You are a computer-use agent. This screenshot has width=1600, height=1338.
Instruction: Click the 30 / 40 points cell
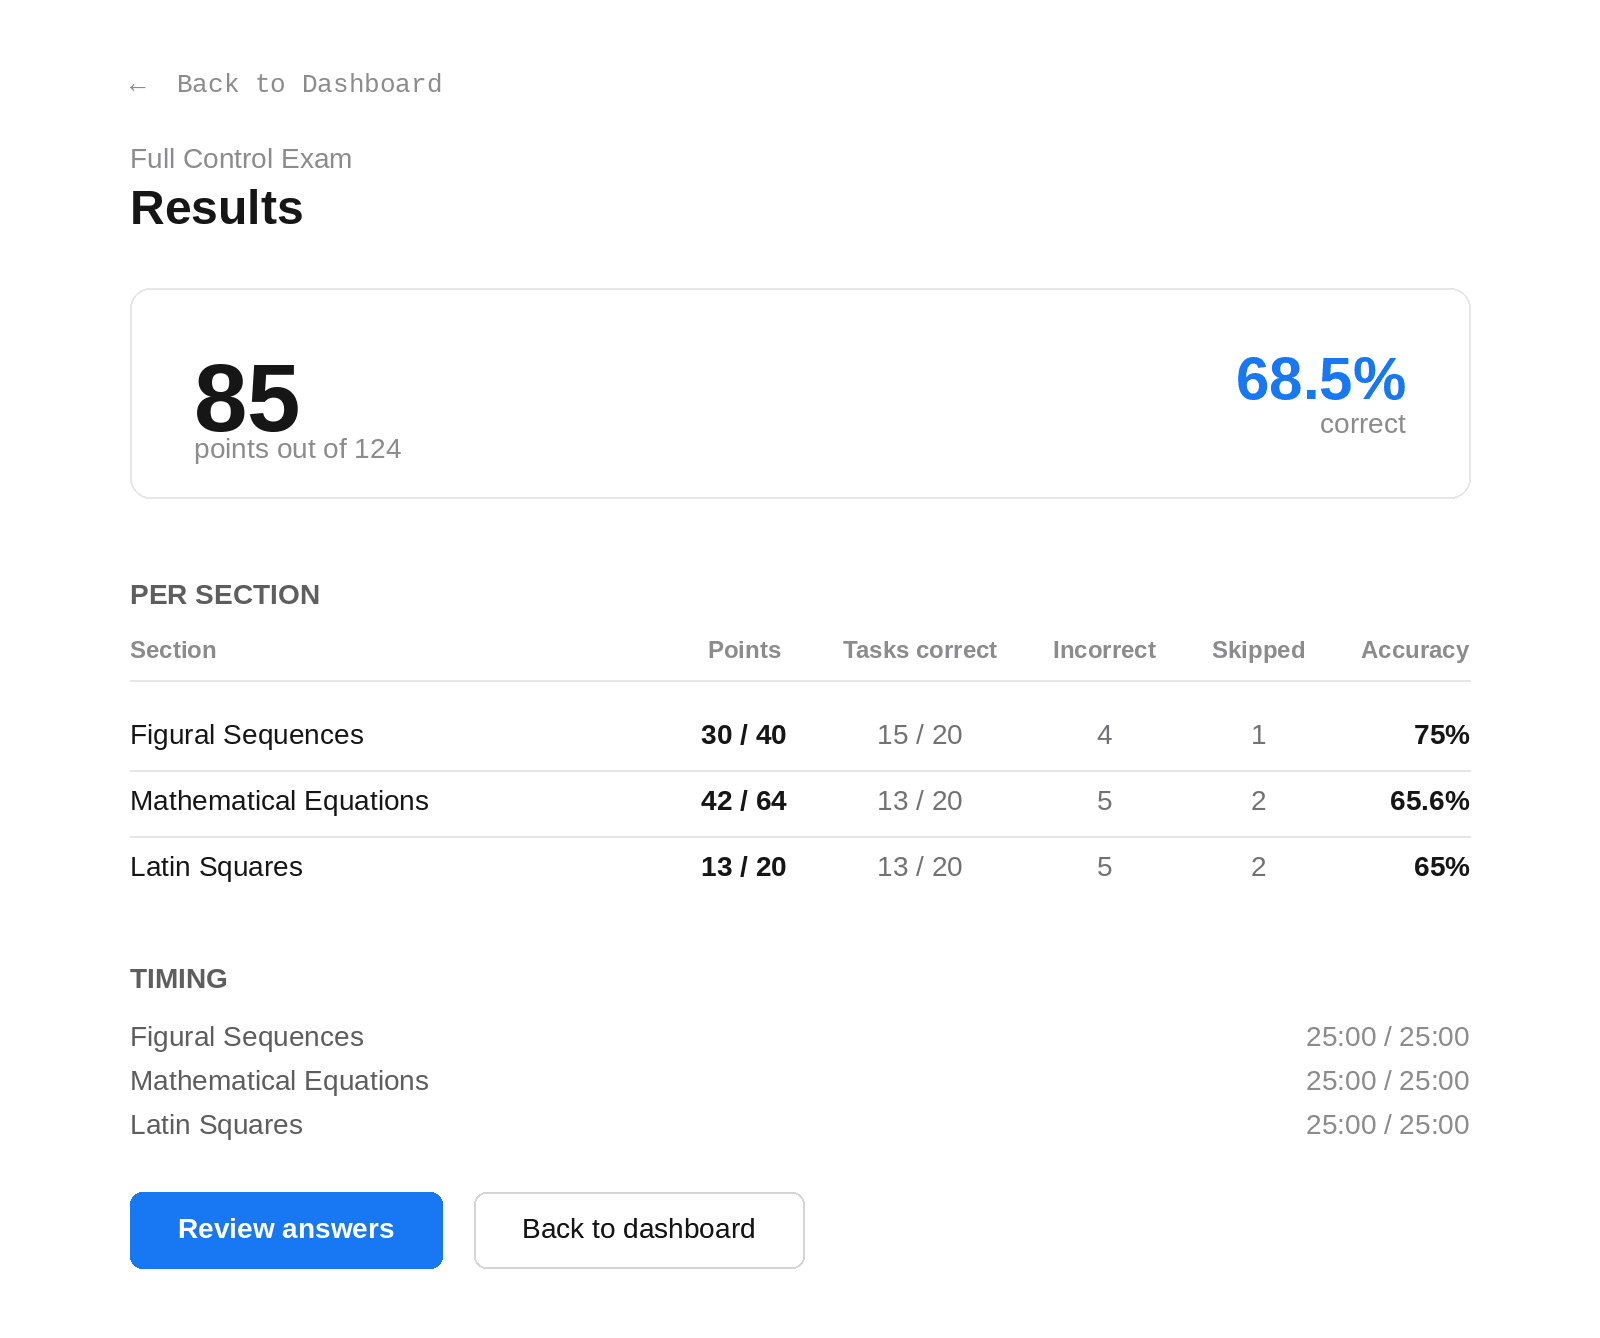[743, 735]
